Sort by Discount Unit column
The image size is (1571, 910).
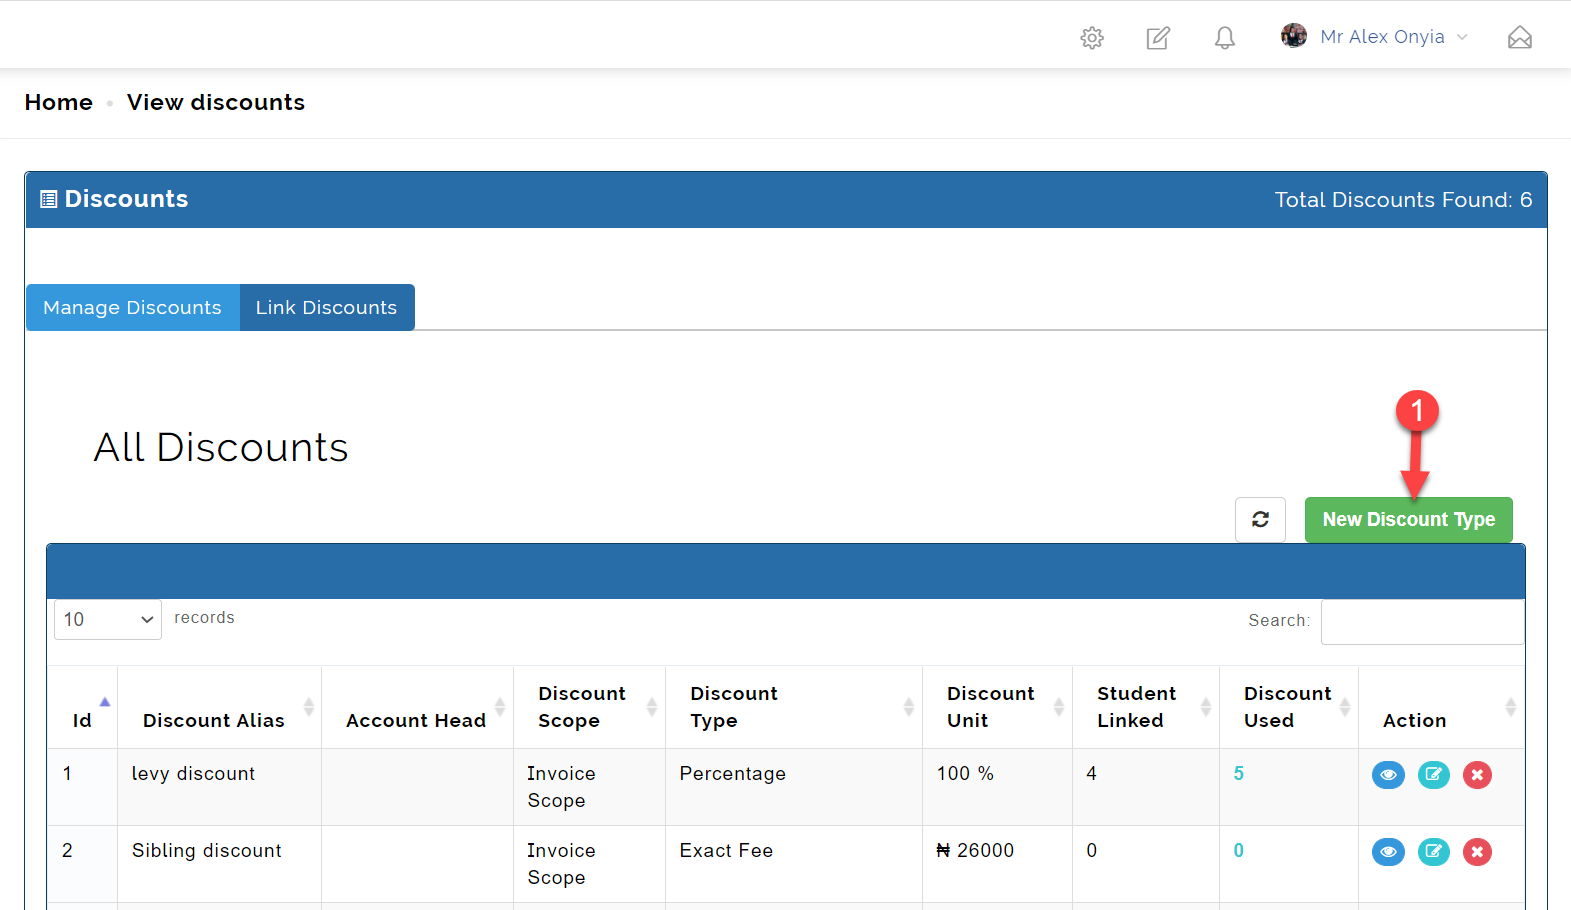[x=997, y=708]
